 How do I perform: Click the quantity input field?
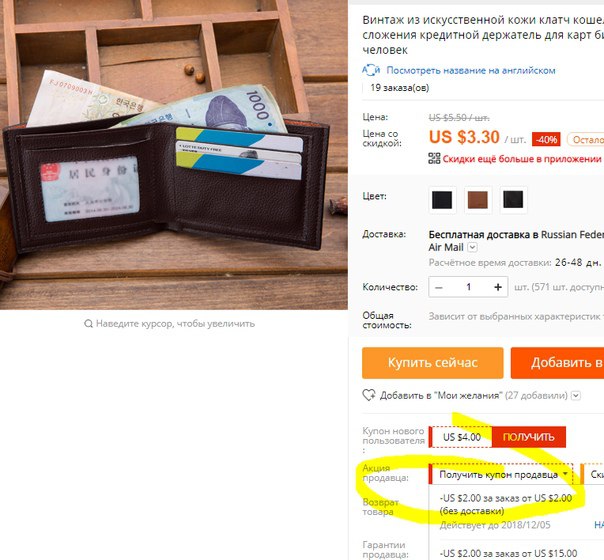point(468,287)
